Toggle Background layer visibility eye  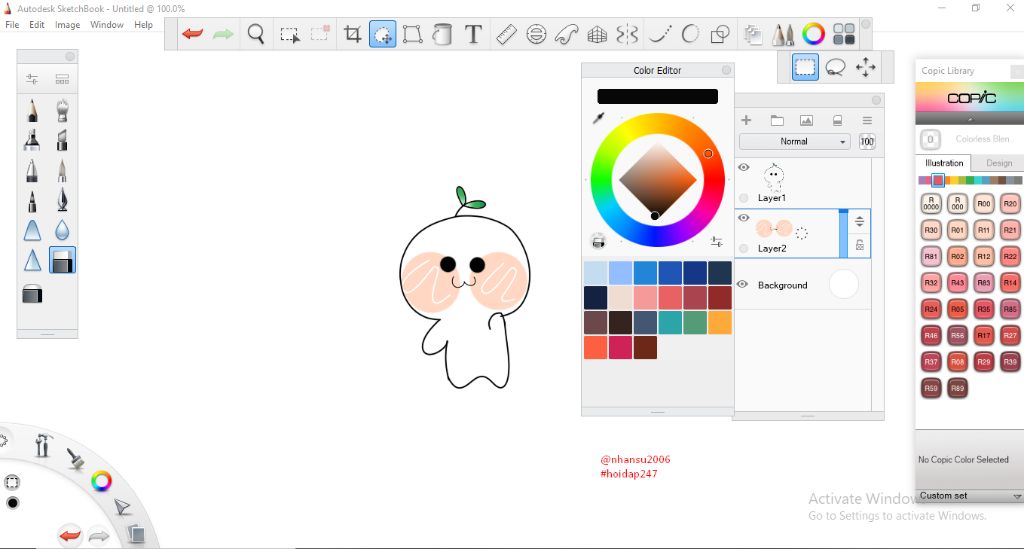[x=743, y=284]
